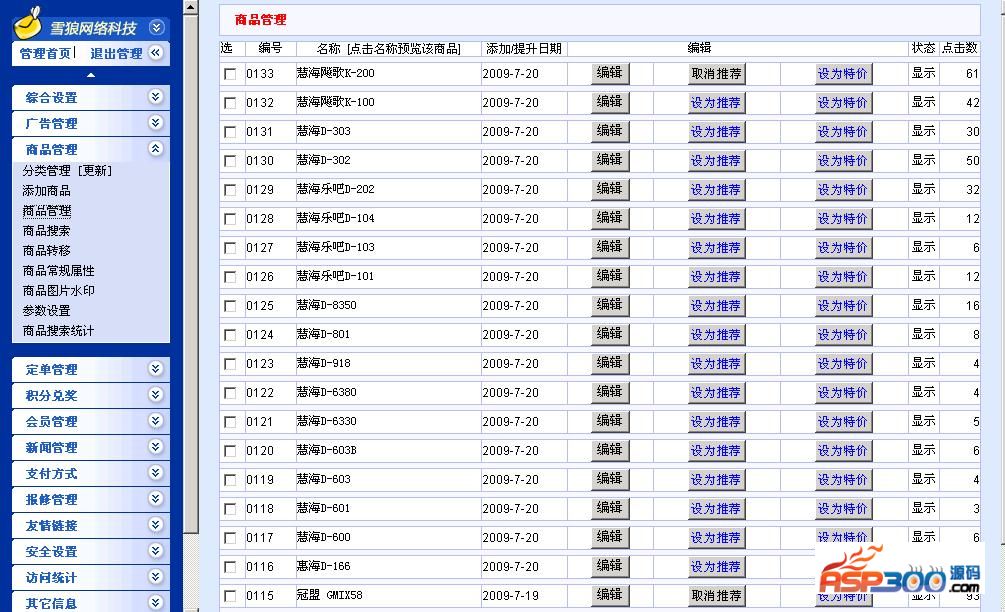
Task: Open 分类管理 in the sidebar
Action: pos(46,170)
